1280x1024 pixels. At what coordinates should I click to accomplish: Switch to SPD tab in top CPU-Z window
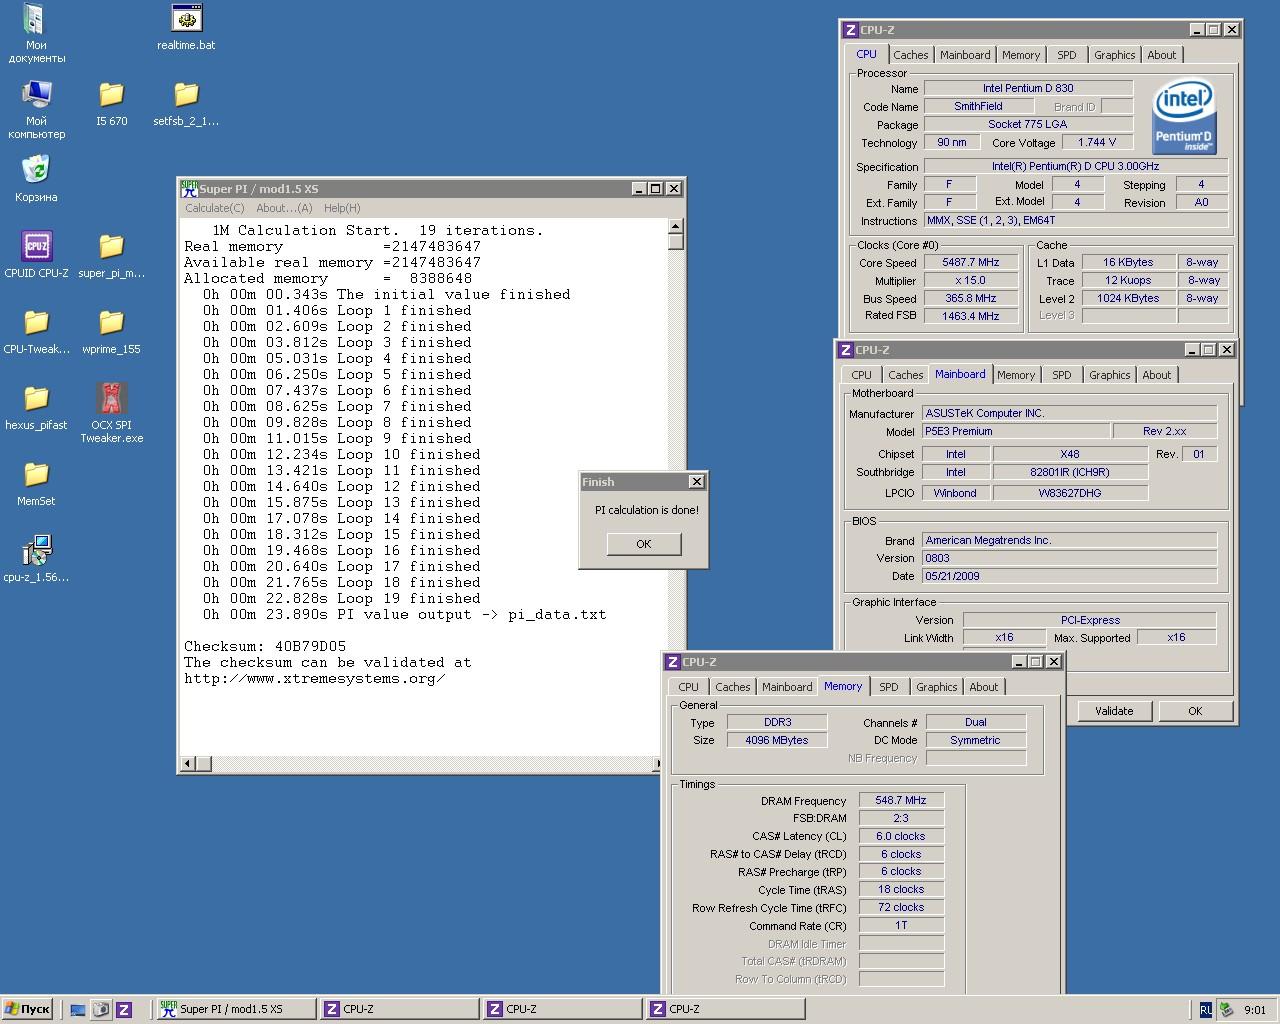(1067, 55)
